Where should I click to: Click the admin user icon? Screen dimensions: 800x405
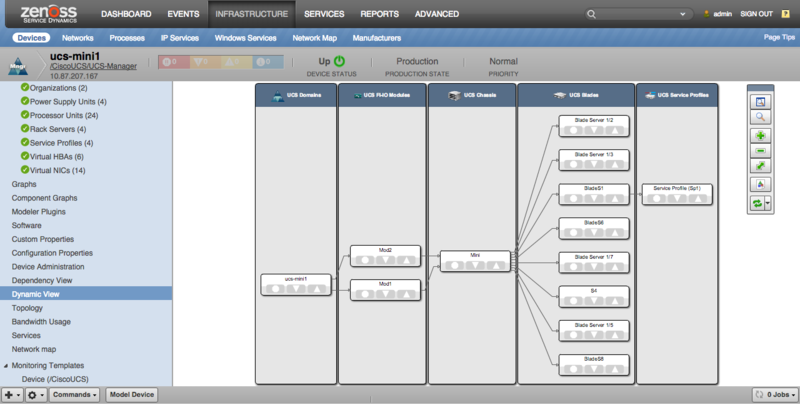pyautogui.click(x=707, y=14)
